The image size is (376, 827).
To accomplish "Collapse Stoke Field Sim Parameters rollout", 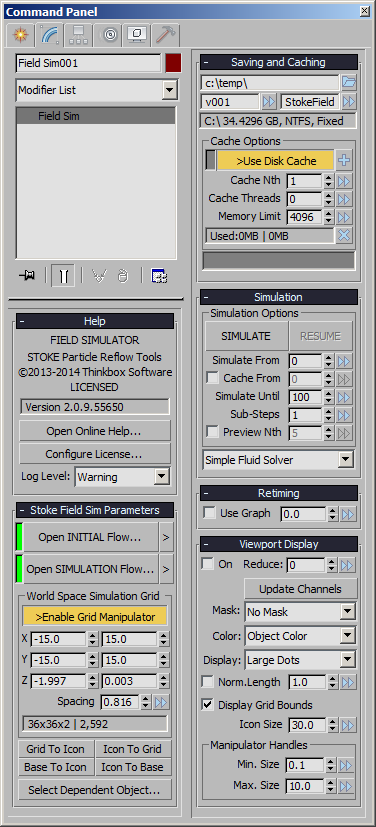I will coord(95,510).
